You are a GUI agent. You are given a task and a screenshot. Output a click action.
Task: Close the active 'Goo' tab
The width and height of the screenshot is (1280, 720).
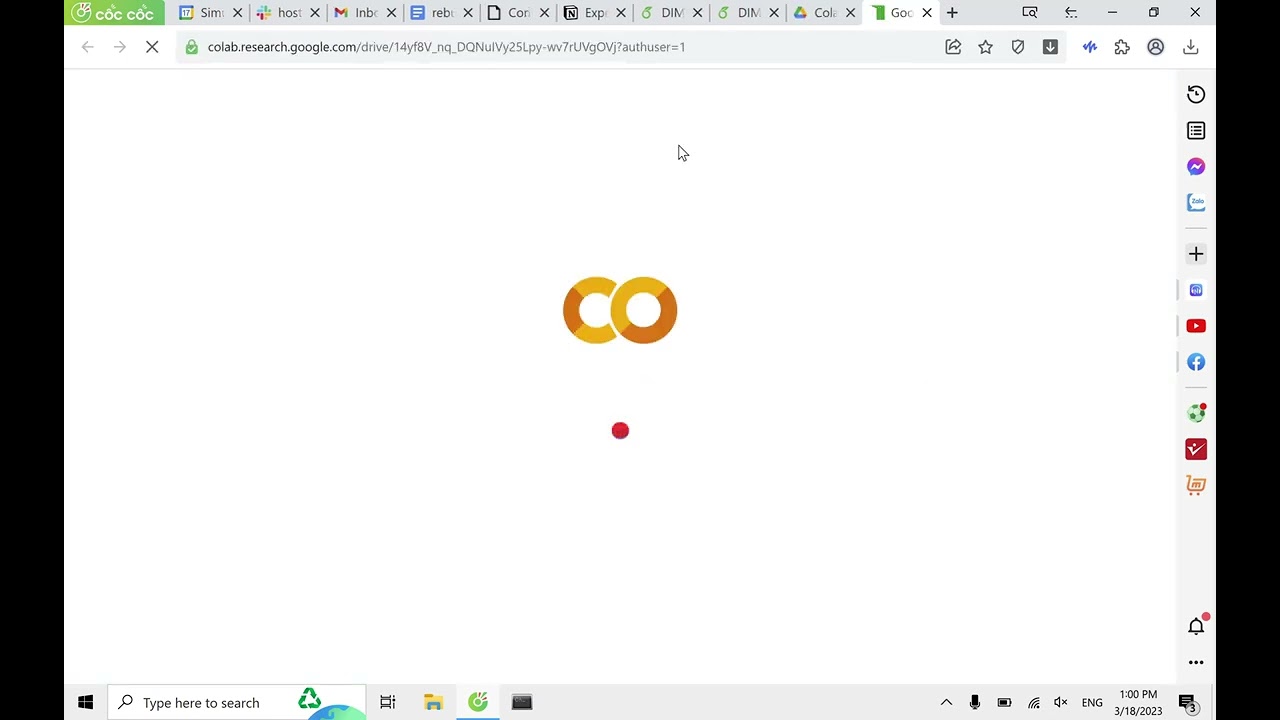(x=927, y=13)
